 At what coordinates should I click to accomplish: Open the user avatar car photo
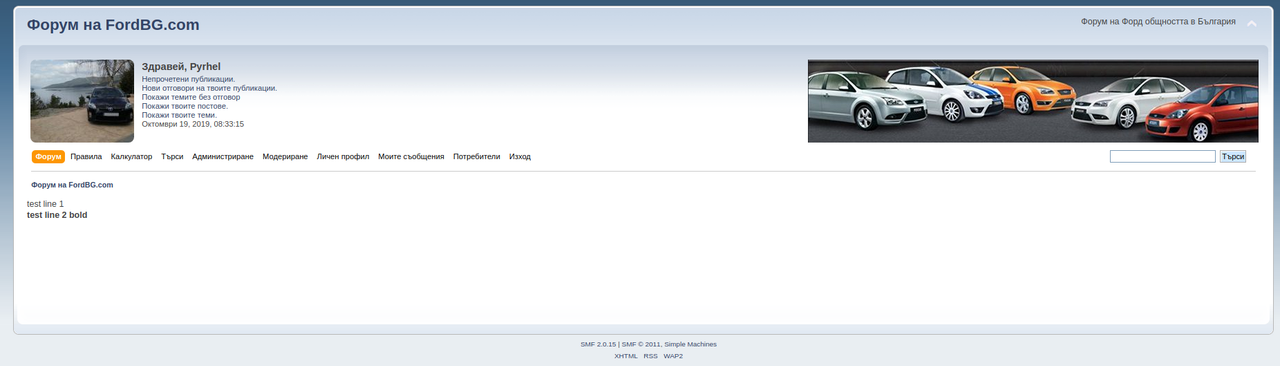tap(82, 101)
